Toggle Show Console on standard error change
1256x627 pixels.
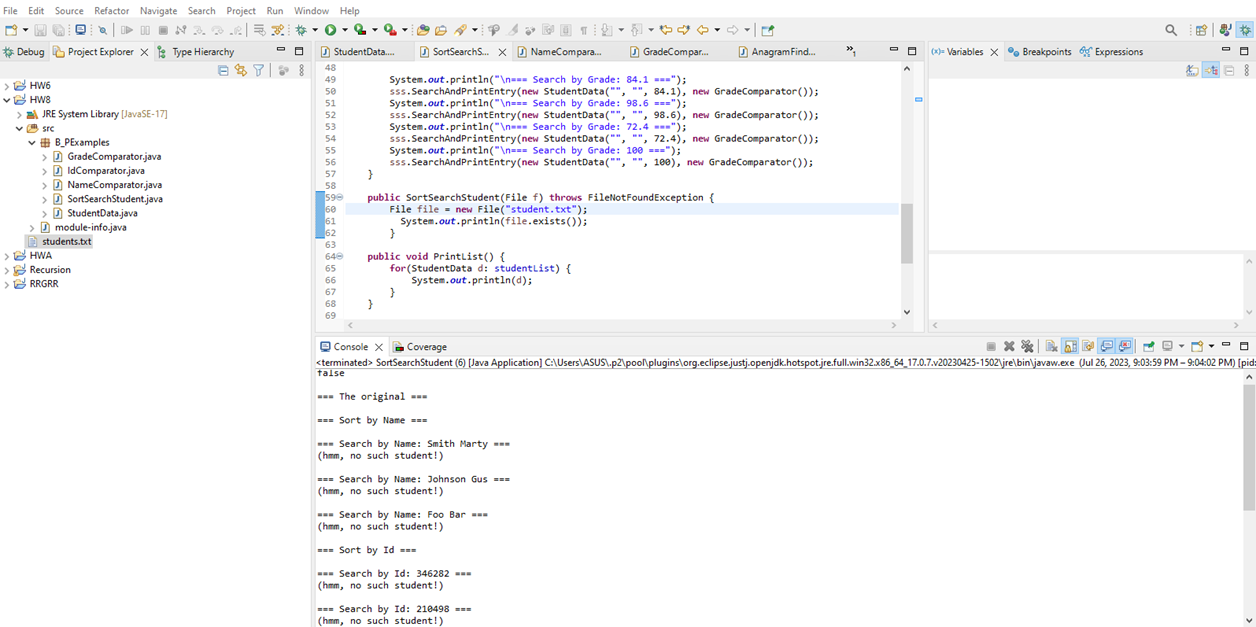[1124, 347]
